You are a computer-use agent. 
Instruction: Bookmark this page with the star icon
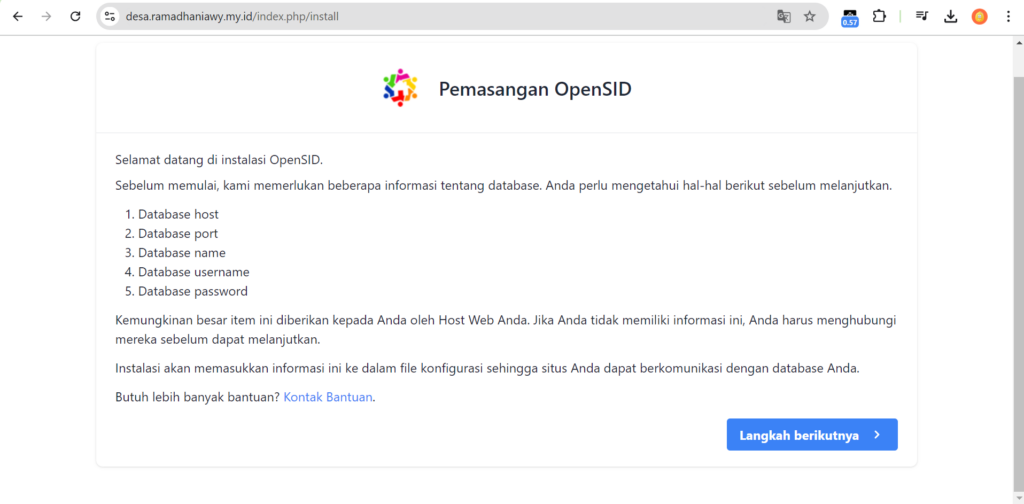810,16
